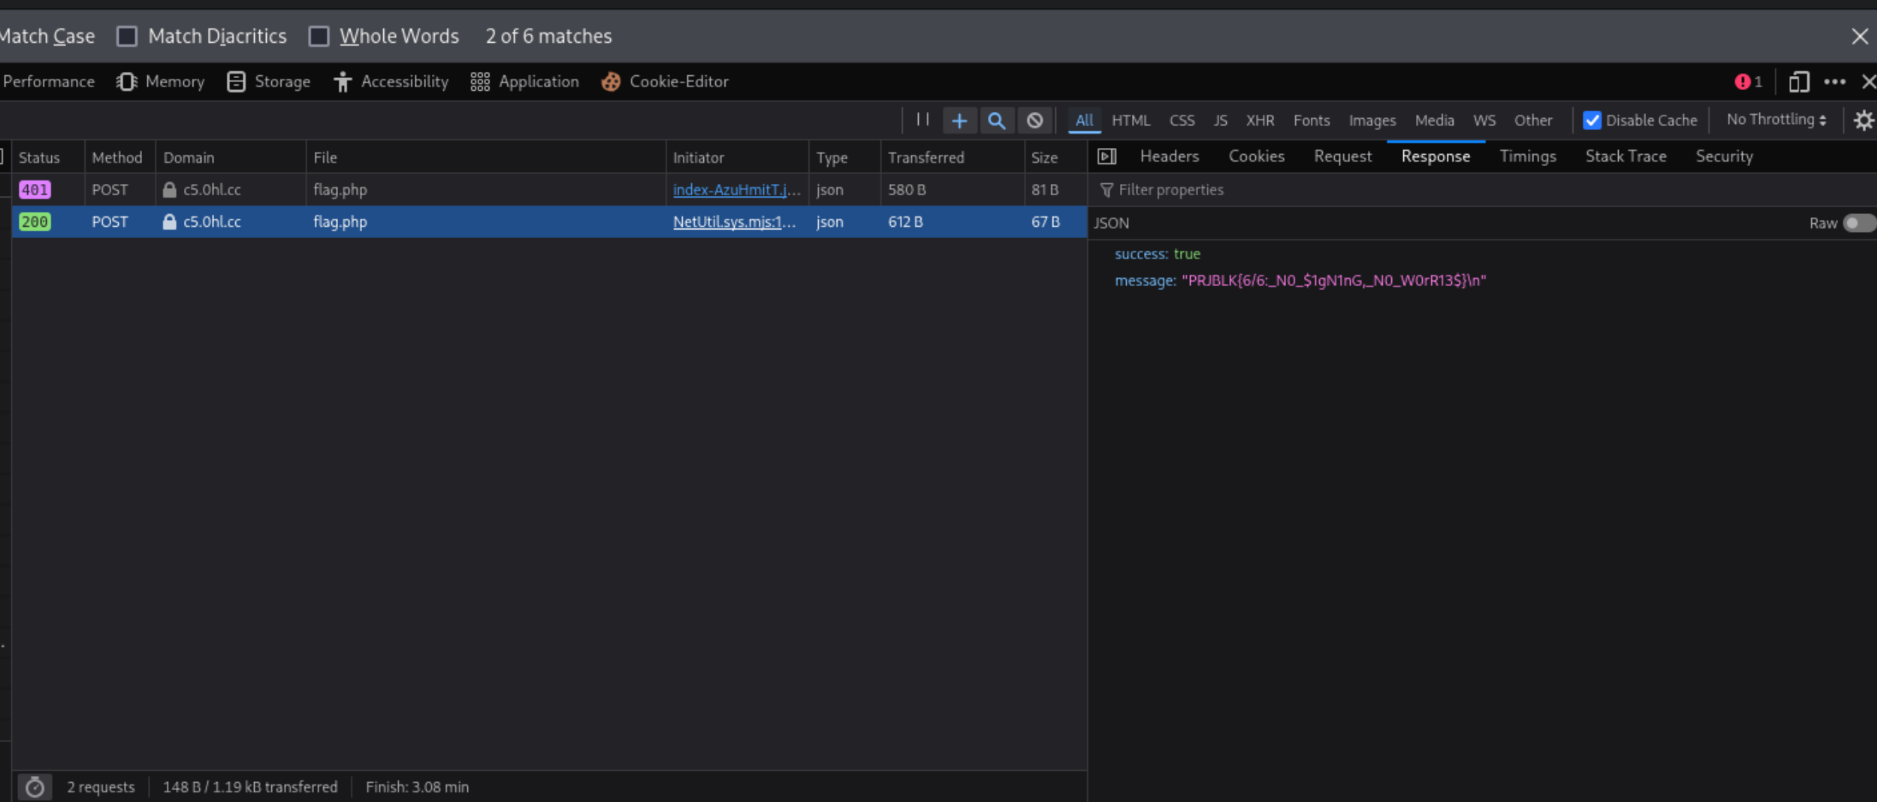Open the network search magnifier icon

pyautogui.click(x=996, y=120)
